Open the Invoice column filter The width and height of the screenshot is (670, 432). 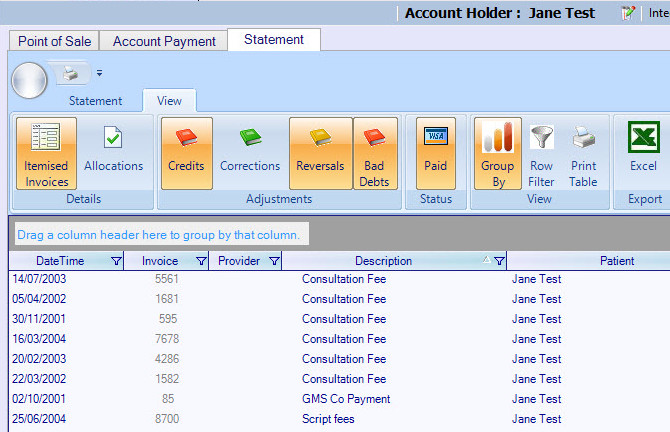click(201, 261)
